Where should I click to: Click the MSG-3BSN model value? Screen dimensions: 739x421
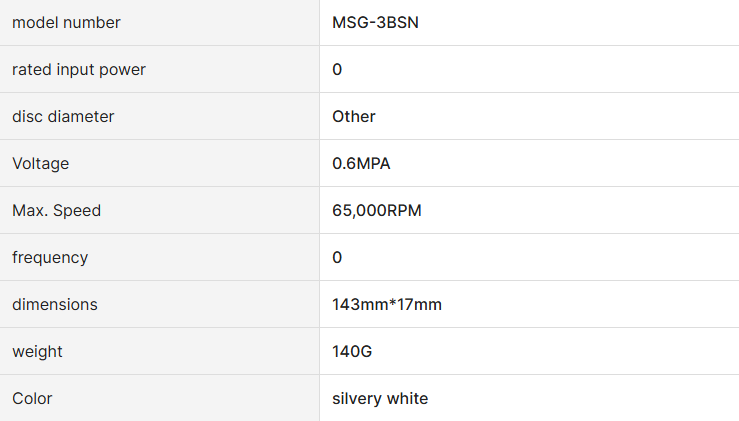tap(375, 22)
